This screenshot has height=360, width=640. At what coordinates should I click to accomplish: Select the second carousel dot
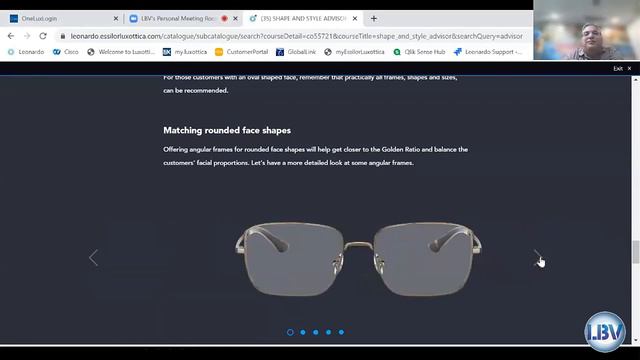click(303, 332)
